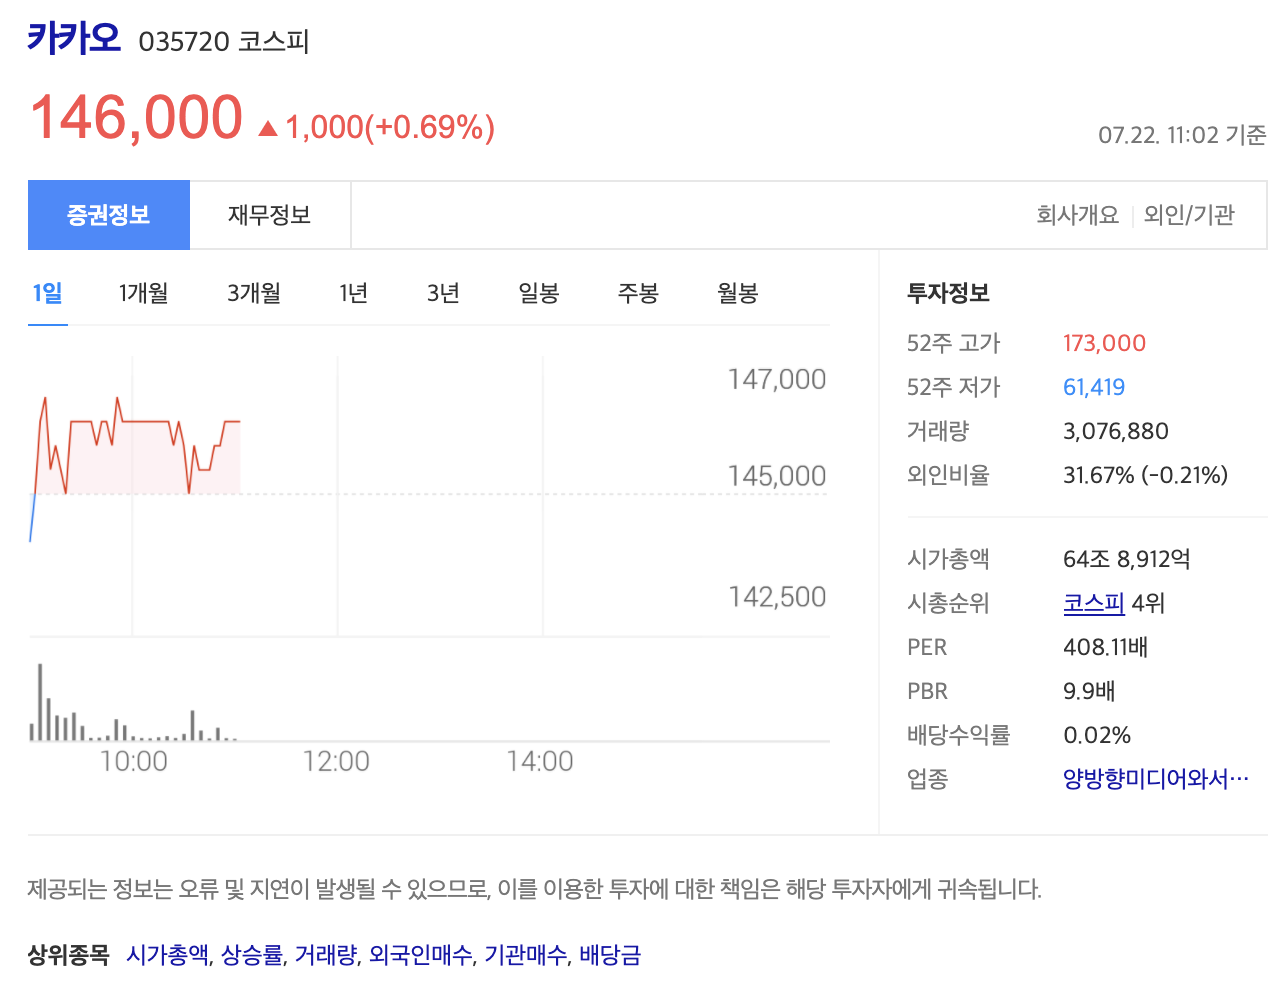The height and width of the screenshot is (998, 1284).
Task: Click the 142,500 axis label
Action: click(777, 597)
